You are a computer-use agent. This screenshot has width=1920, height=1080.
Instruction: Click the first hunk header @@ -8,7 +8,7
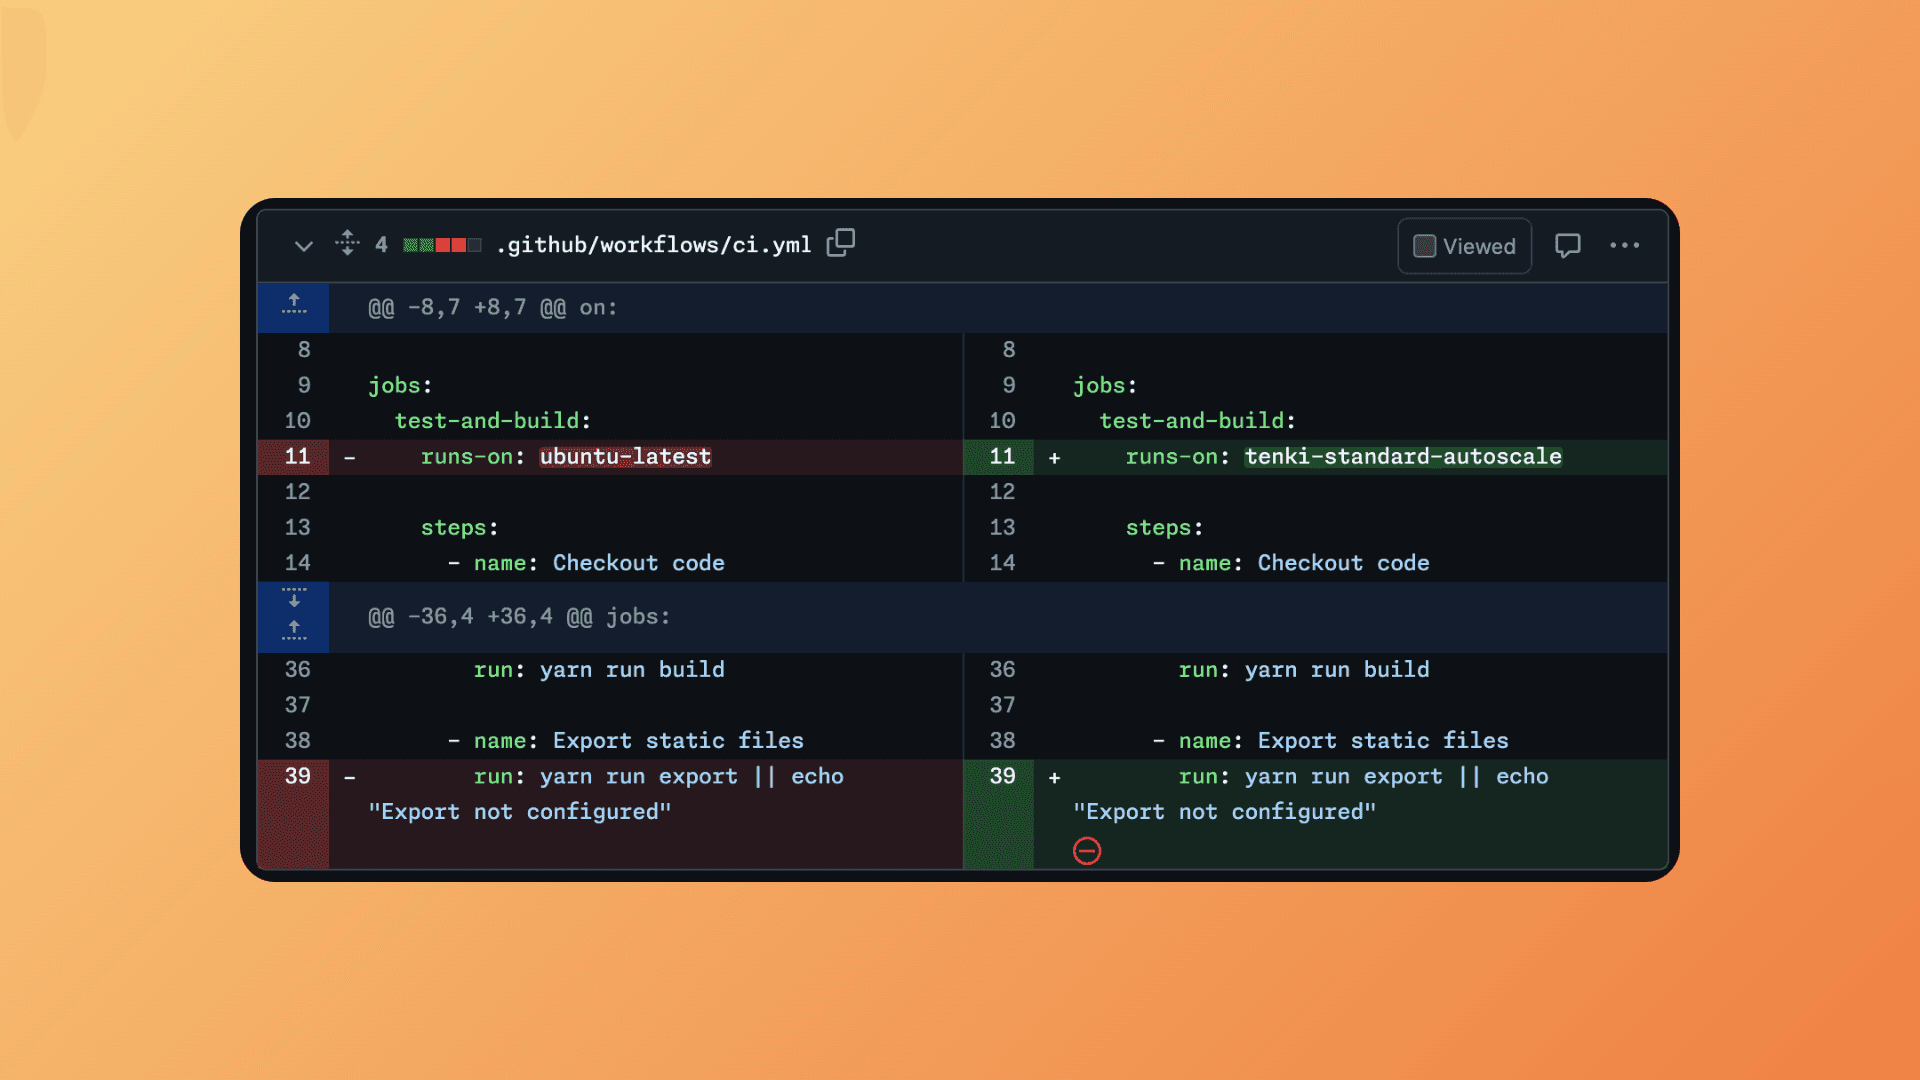pyautogui.click(x=492, y=308)
